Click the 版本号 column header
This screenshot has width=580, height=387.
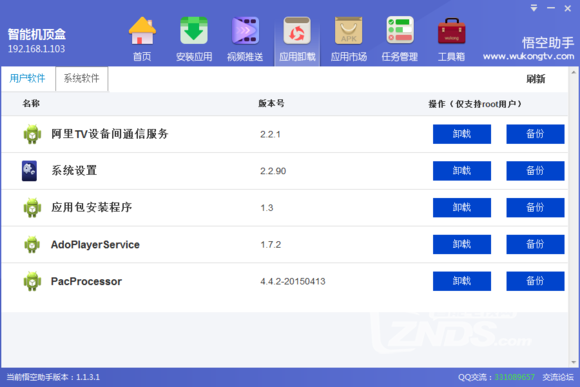(271, 104)
